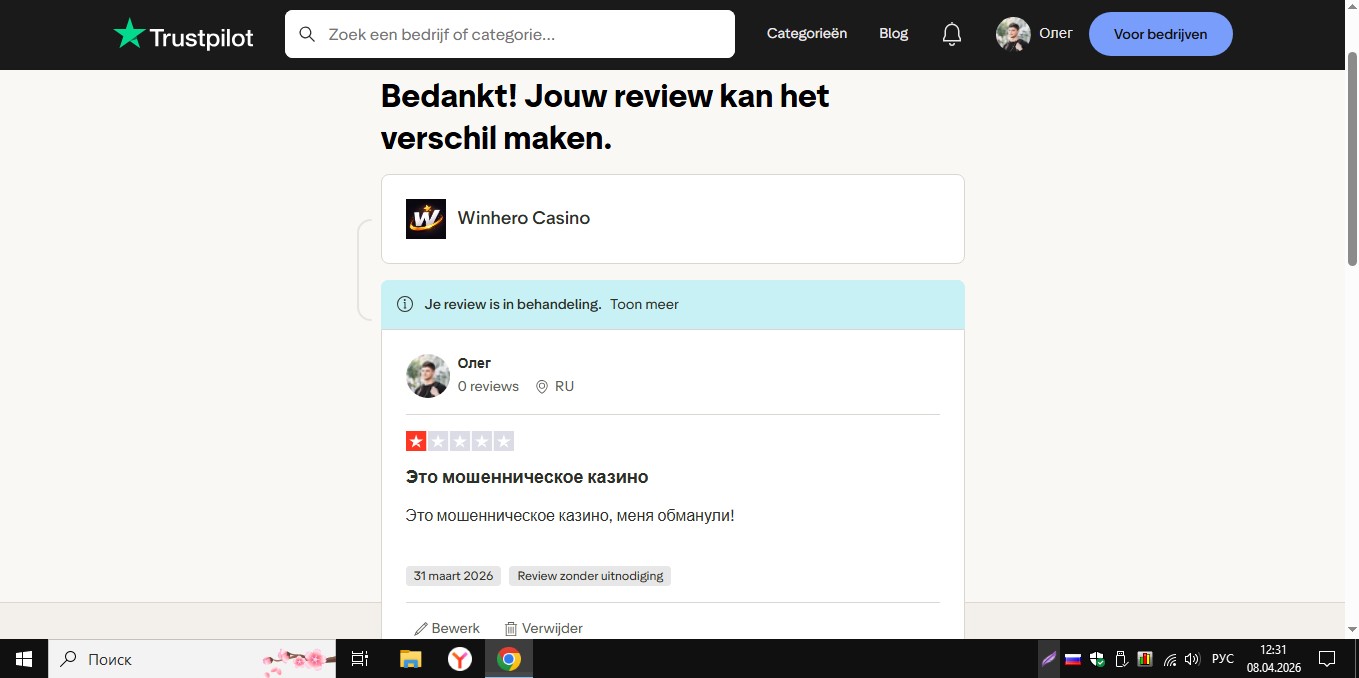Switch input language via РУС indicator
The width and height of the screenshot is (1359, 678).
click(1222, 659)
